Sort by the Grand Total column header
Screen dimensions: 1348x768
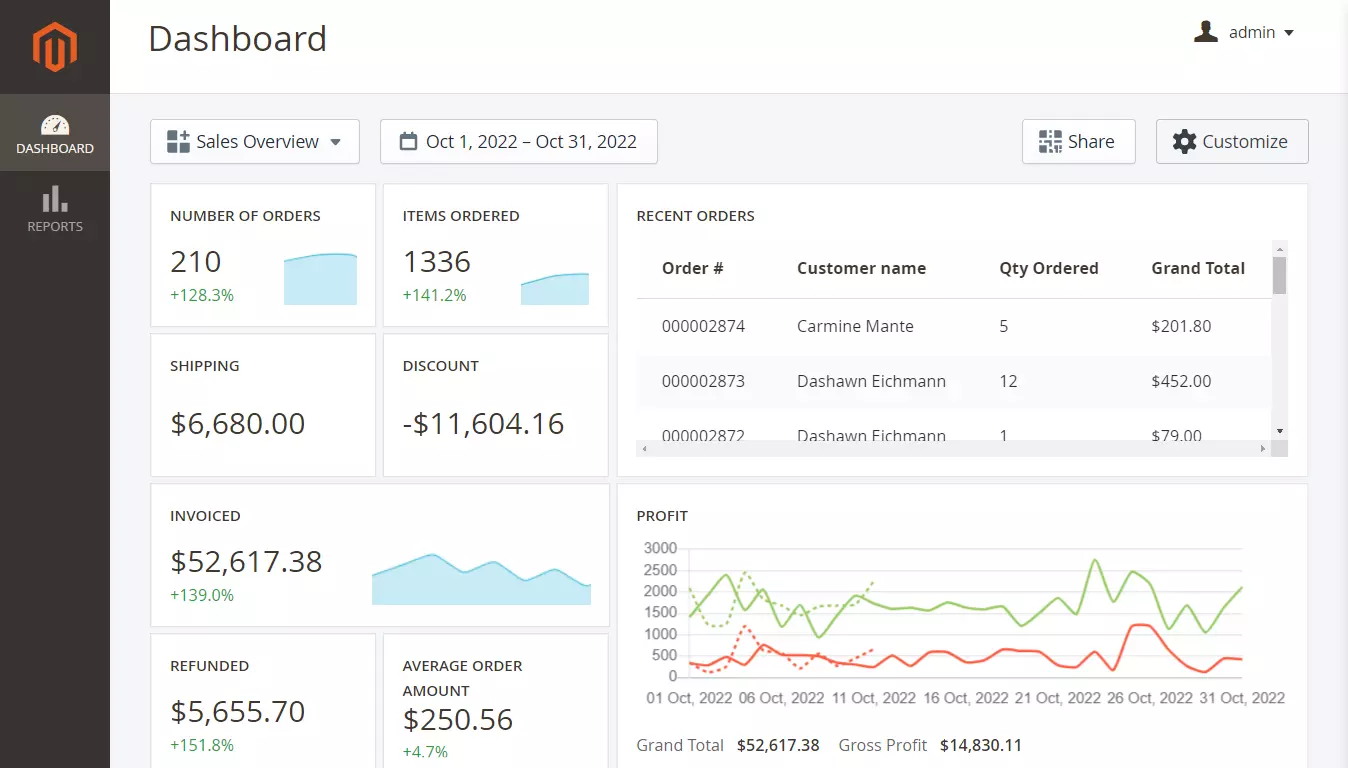tap(1197, 268)
